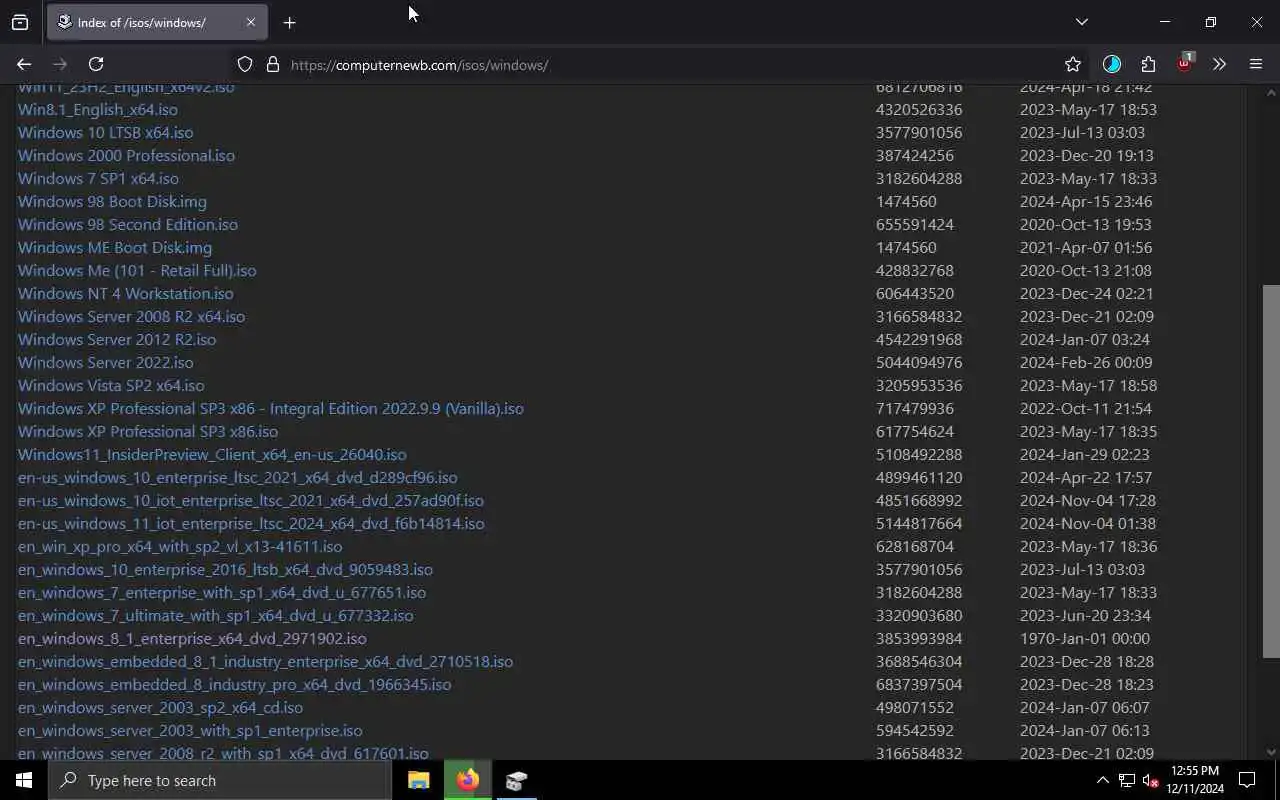Download en_windows_embedded_8_industry_pro iso
This screenshot has height=800, width=1280.
point(234,684)
